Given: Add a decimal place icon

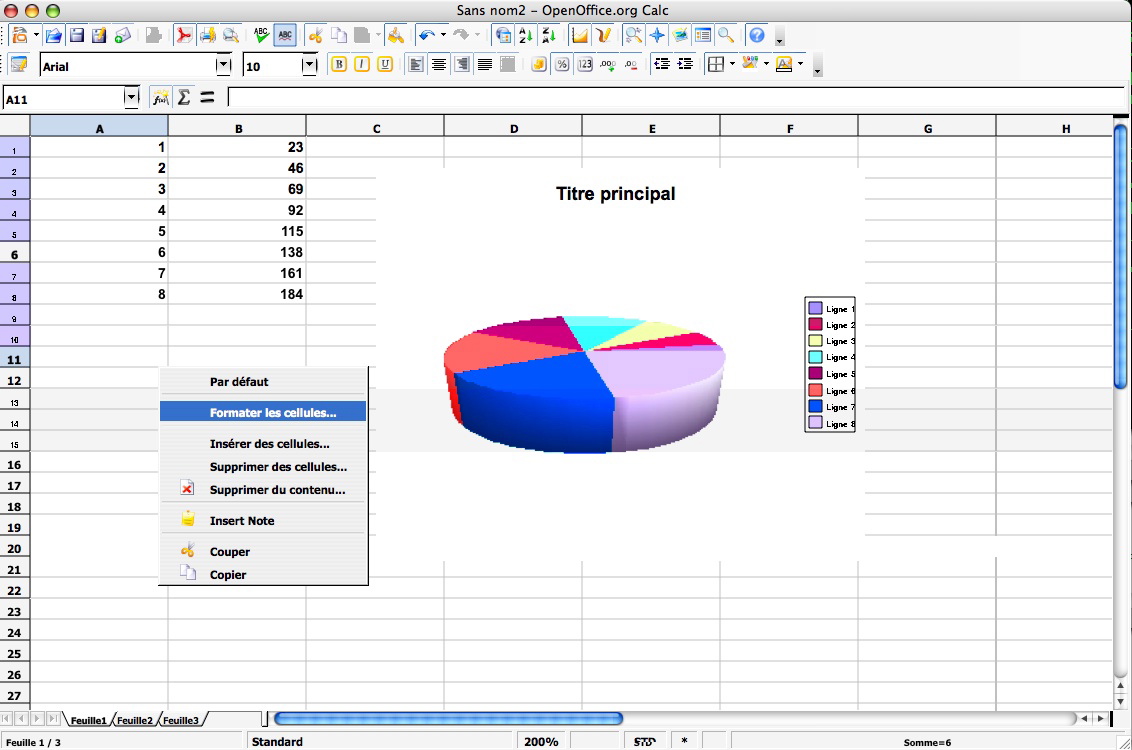Looking at the screenshot, I should pos(608,64).
